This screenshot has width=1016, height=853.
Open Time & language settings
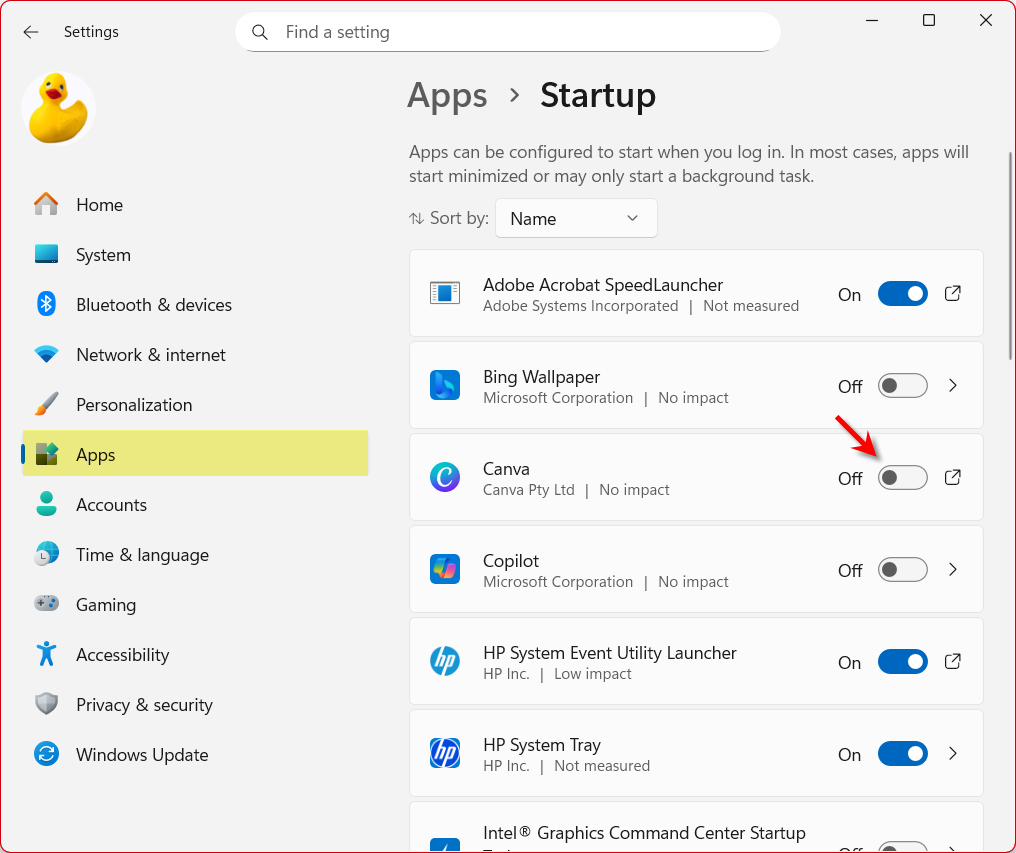195,554
